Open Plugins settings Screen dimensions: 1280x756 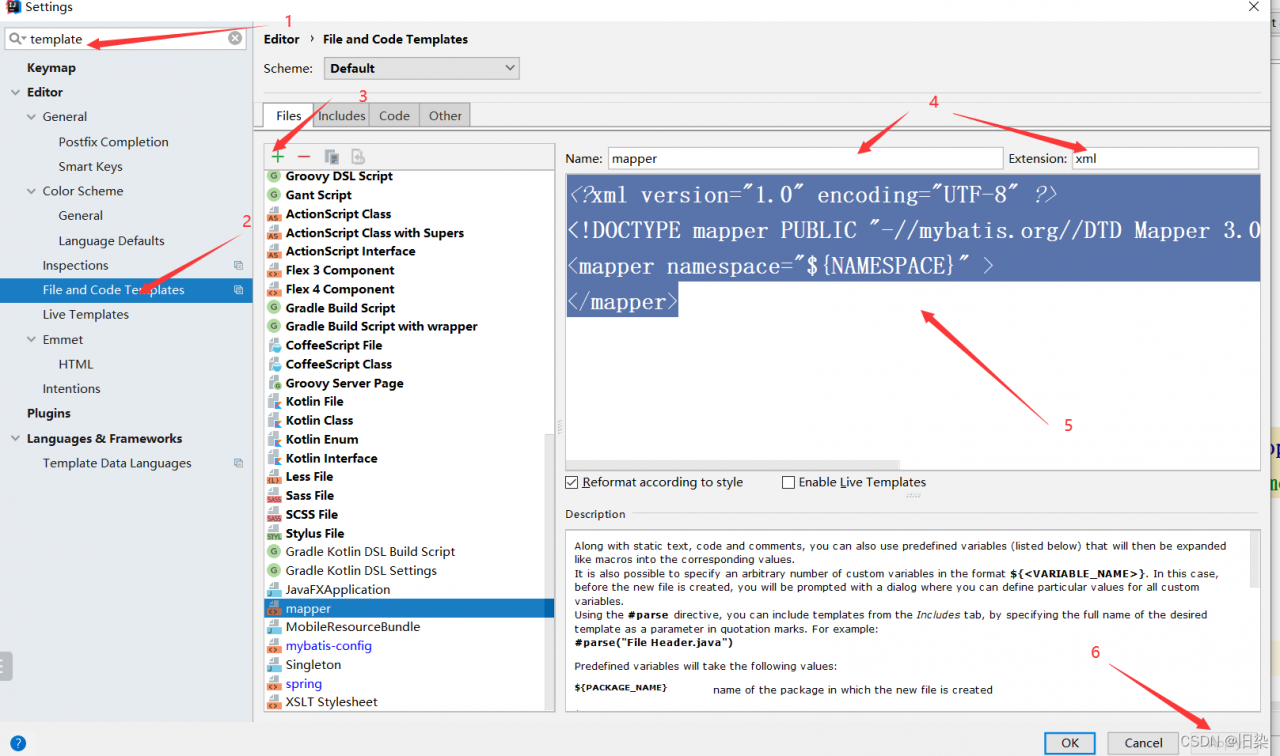pos(49,413)
